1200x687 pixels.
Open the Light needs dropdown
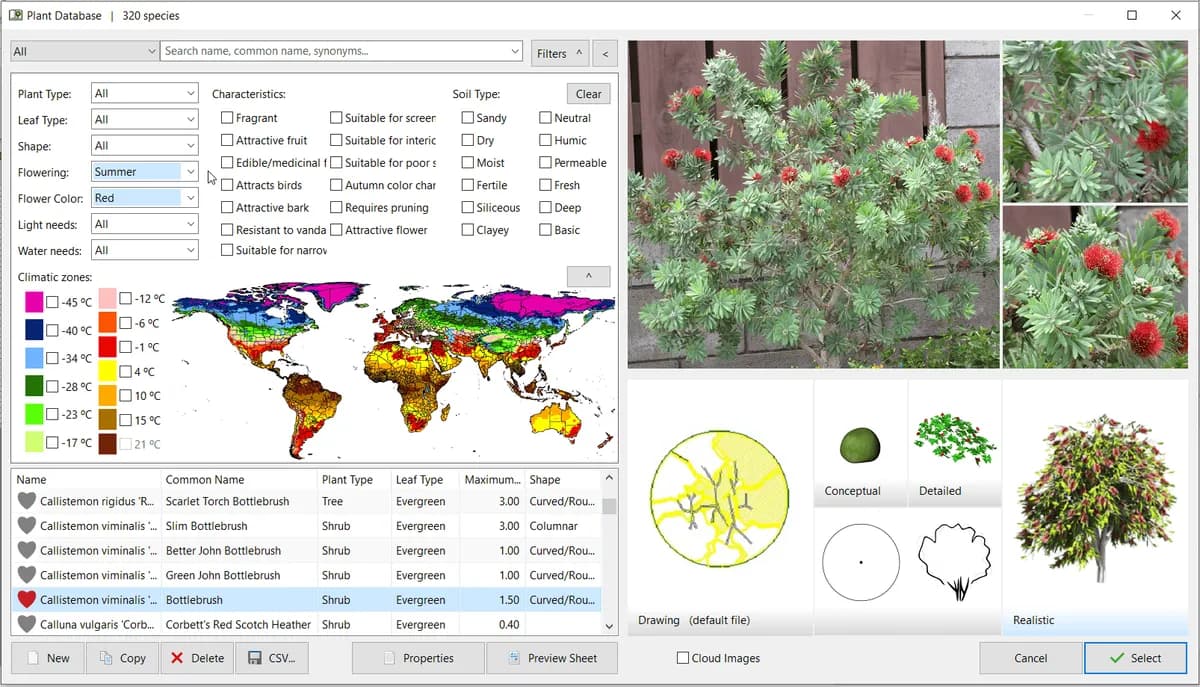[144, 224]
